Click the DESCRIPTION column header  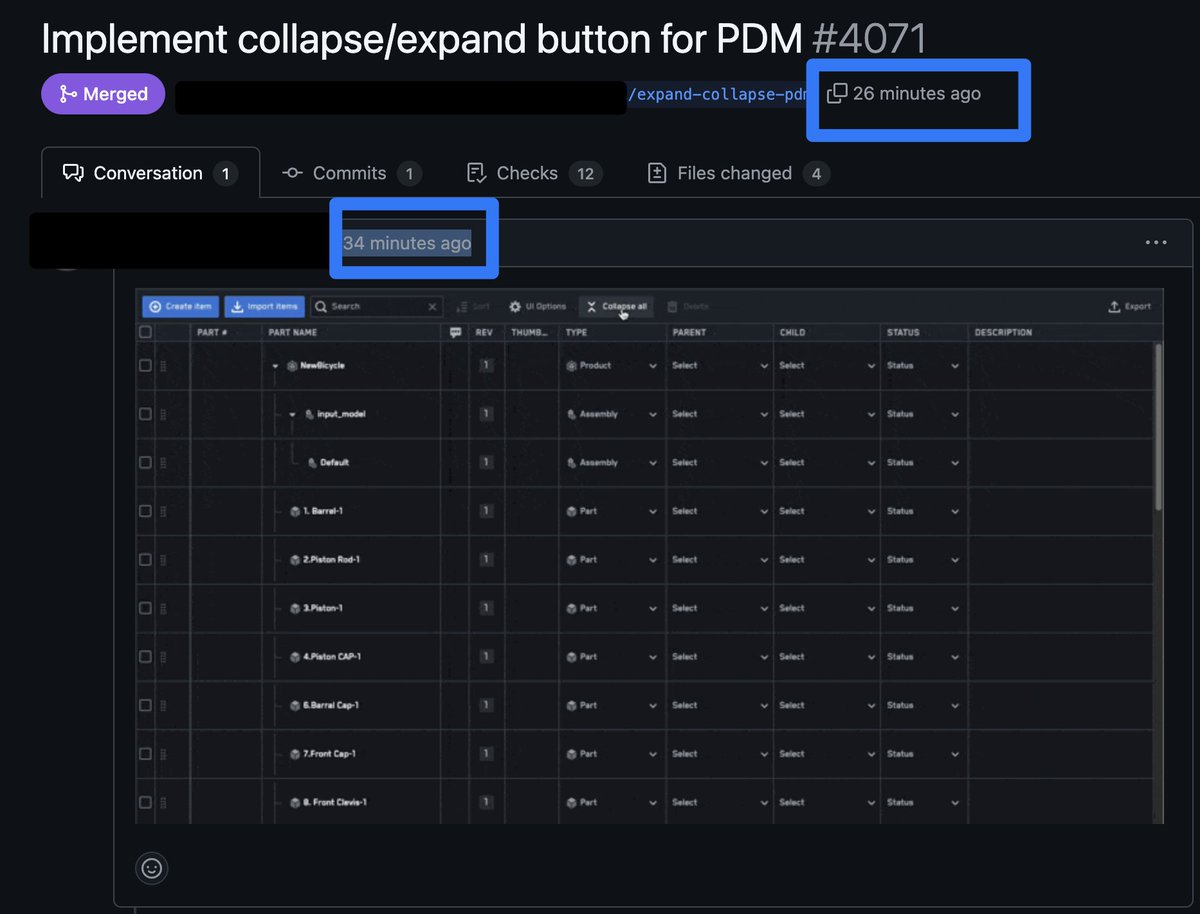pos(1003,332)
